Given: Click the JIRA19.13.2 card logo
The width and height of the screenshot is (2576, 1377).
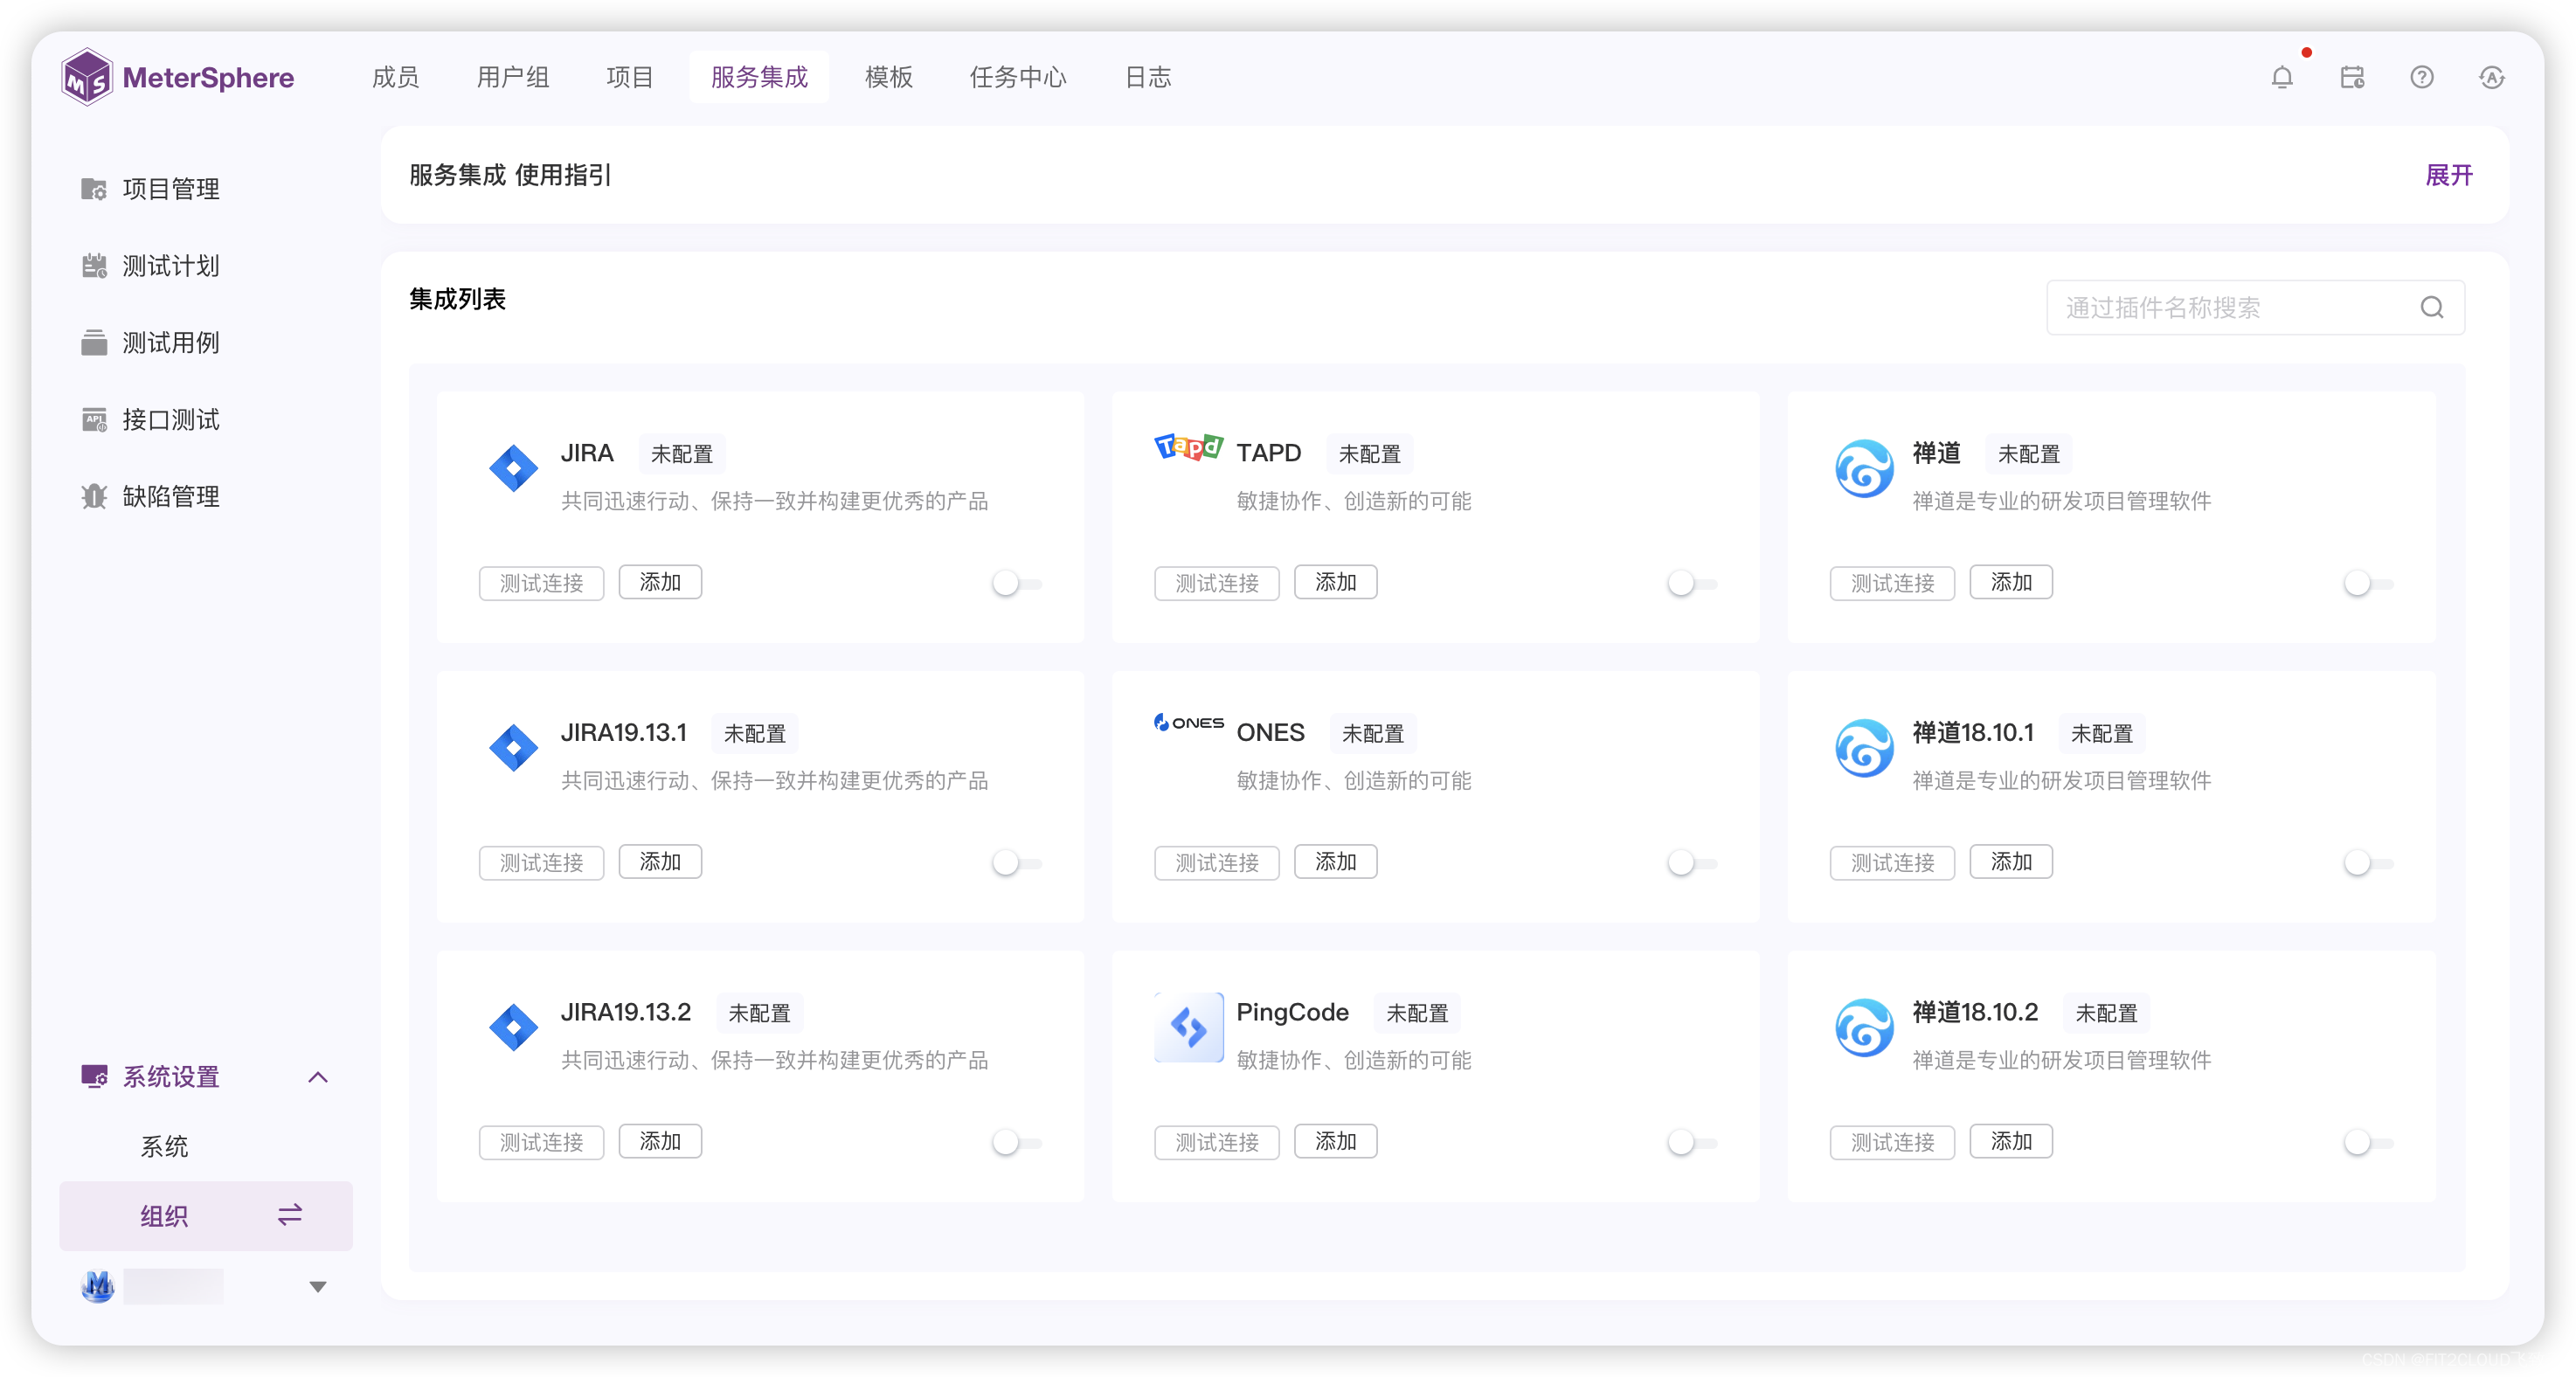Looking at the screenshot, I should tap(513, 1027).
